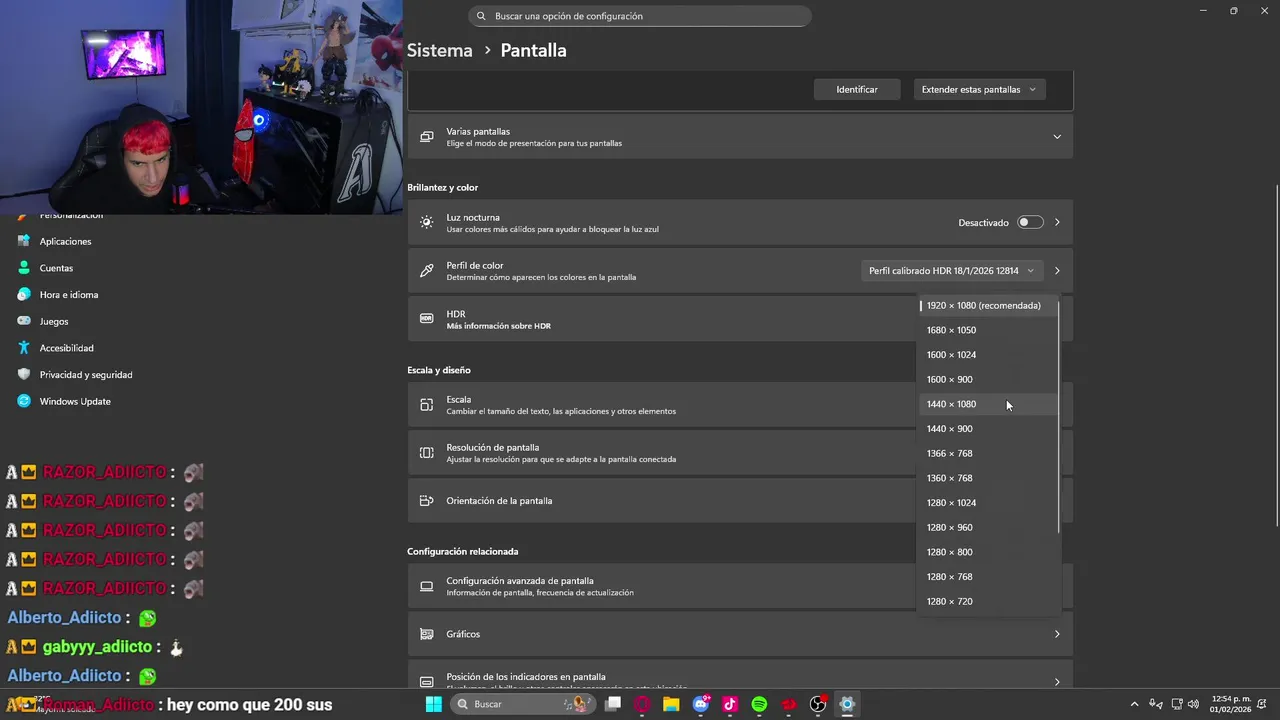The height and width of the screenshot is (720, 1280).
Task: Go back to Sistema breadcrumb
Action: pyautogui.click(x=439, y=50)
